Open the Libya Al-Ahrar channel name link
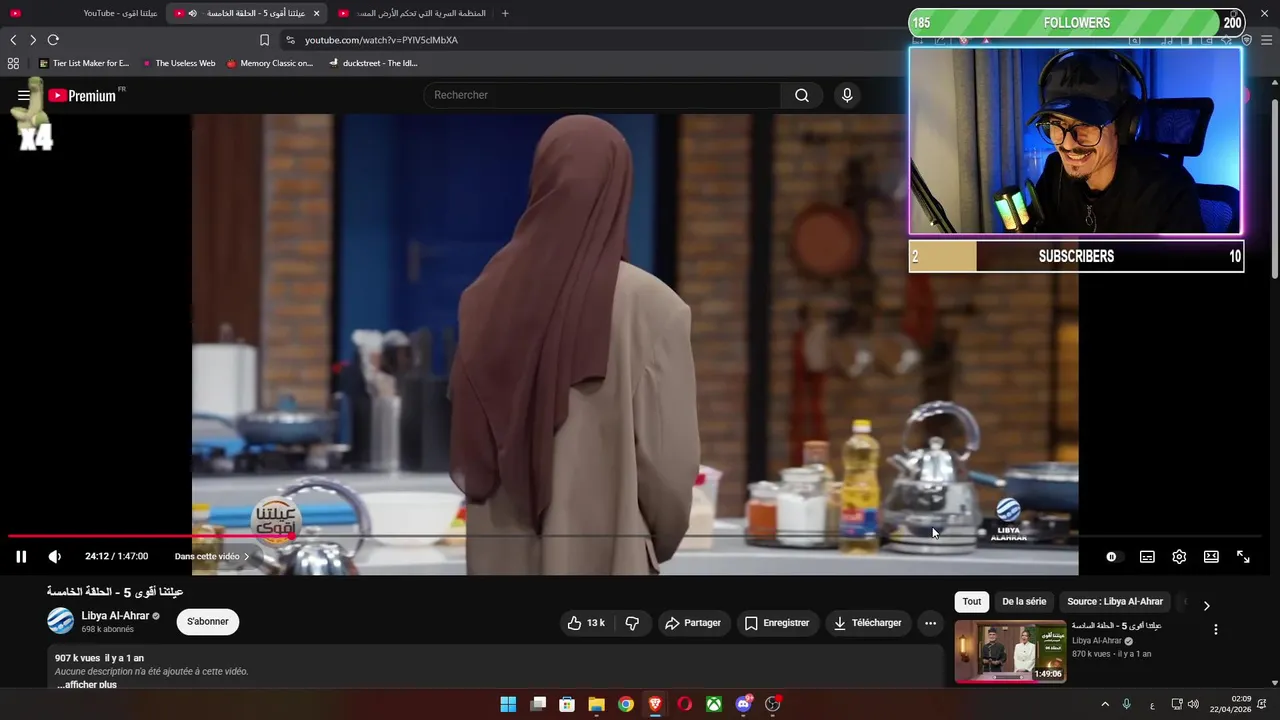The image size is (1280, 720). [115, 616]
